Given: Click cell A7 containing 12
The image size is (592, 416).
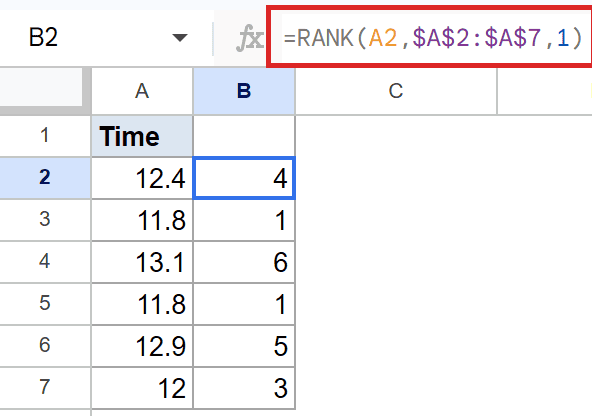Looking at the screenshot, I should pyautogui.click(x=142, y=387).
